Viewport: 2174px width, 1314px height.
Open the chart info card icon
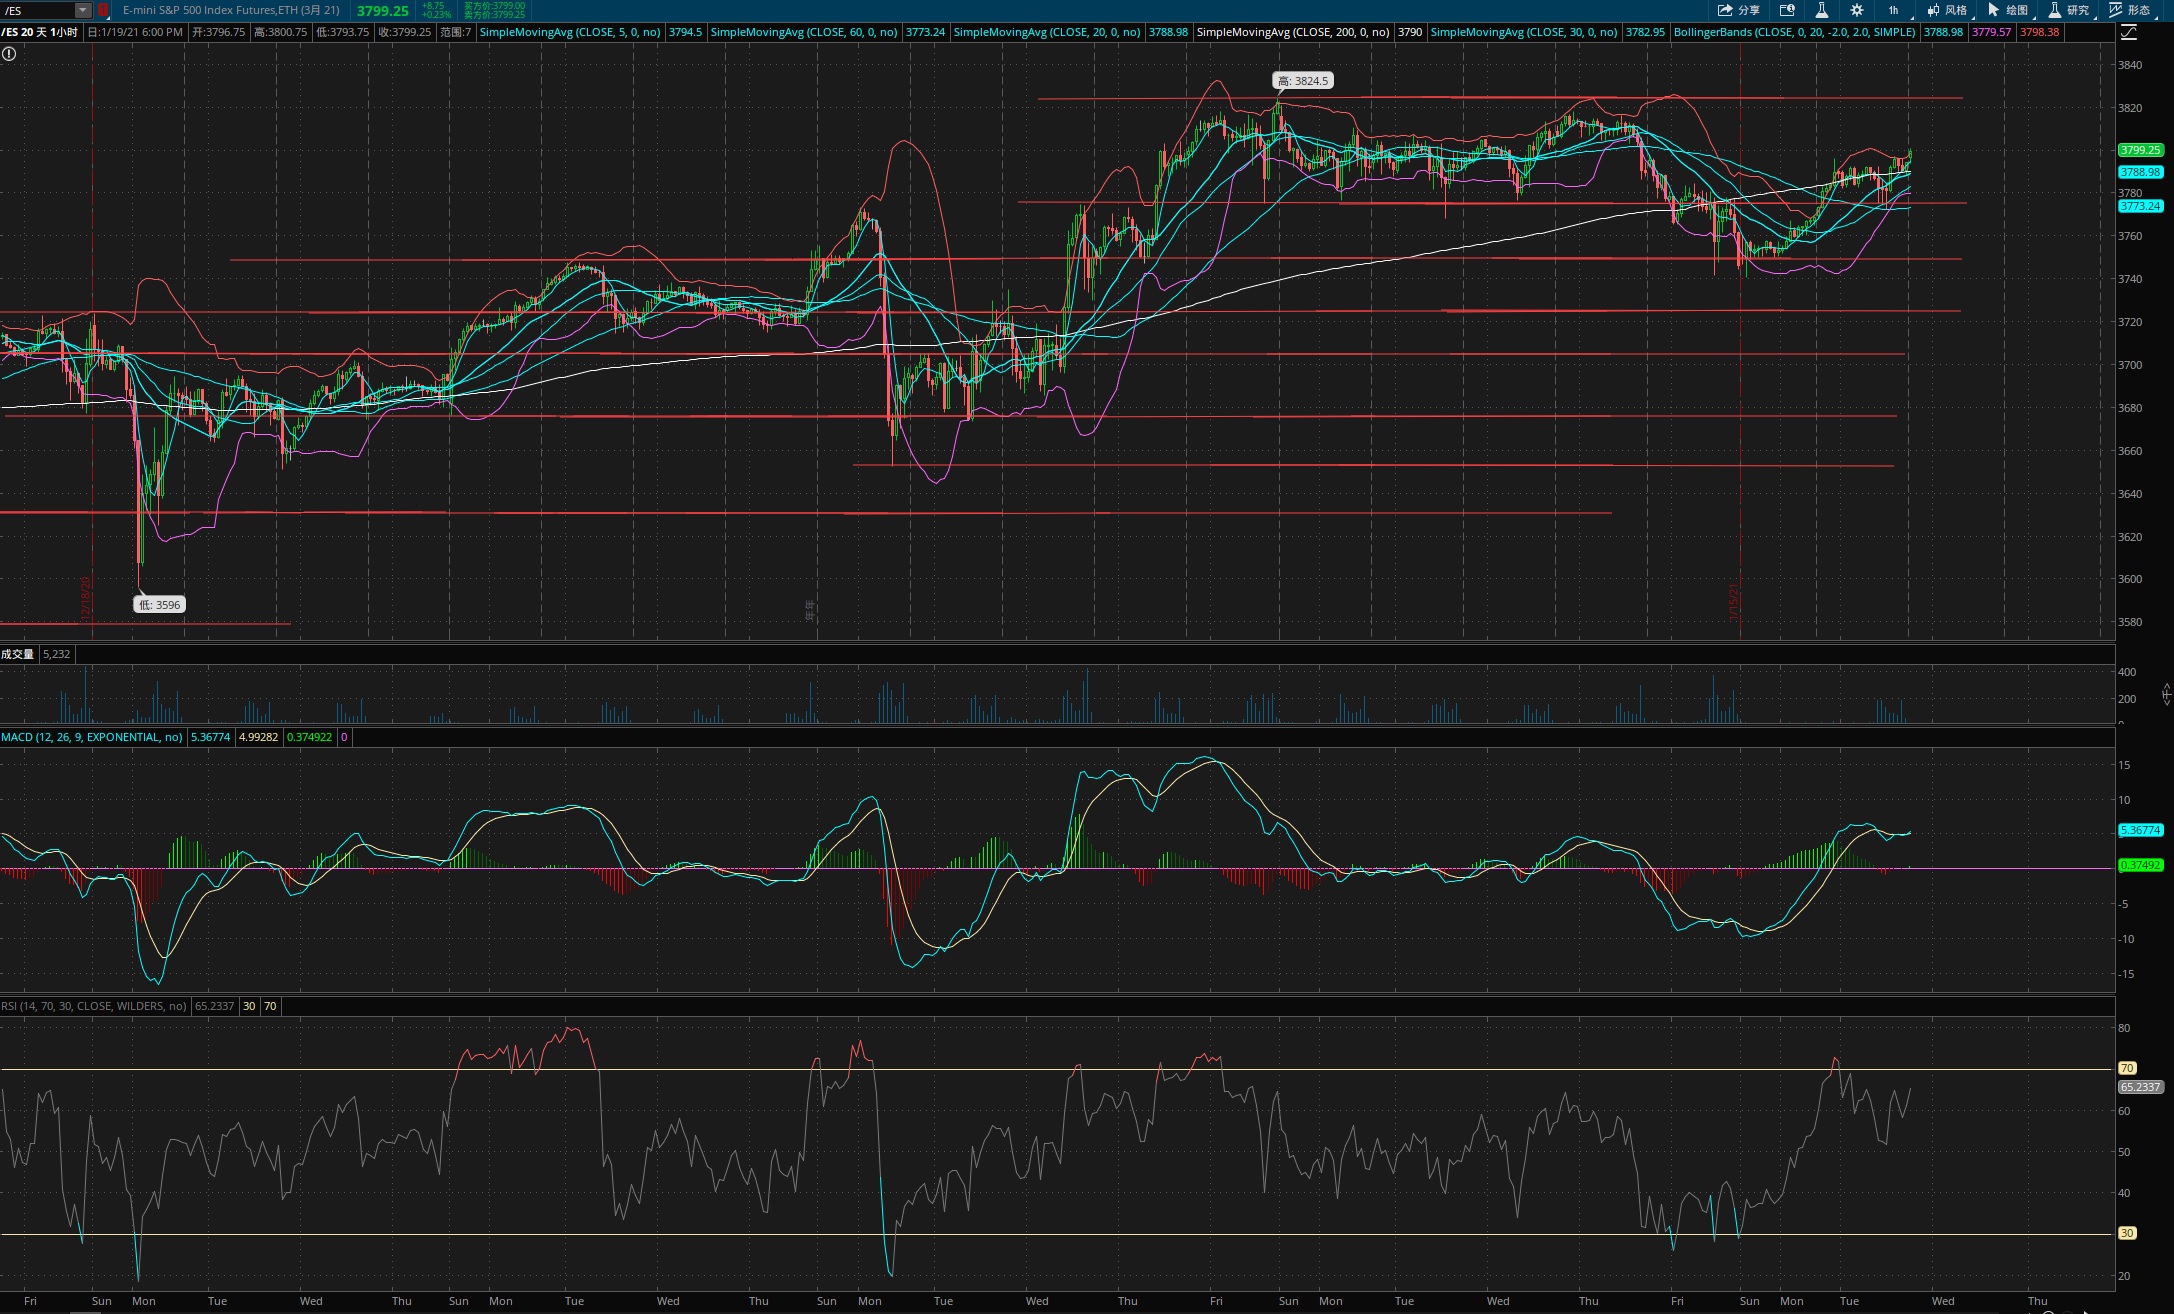tap(1787, 10)
